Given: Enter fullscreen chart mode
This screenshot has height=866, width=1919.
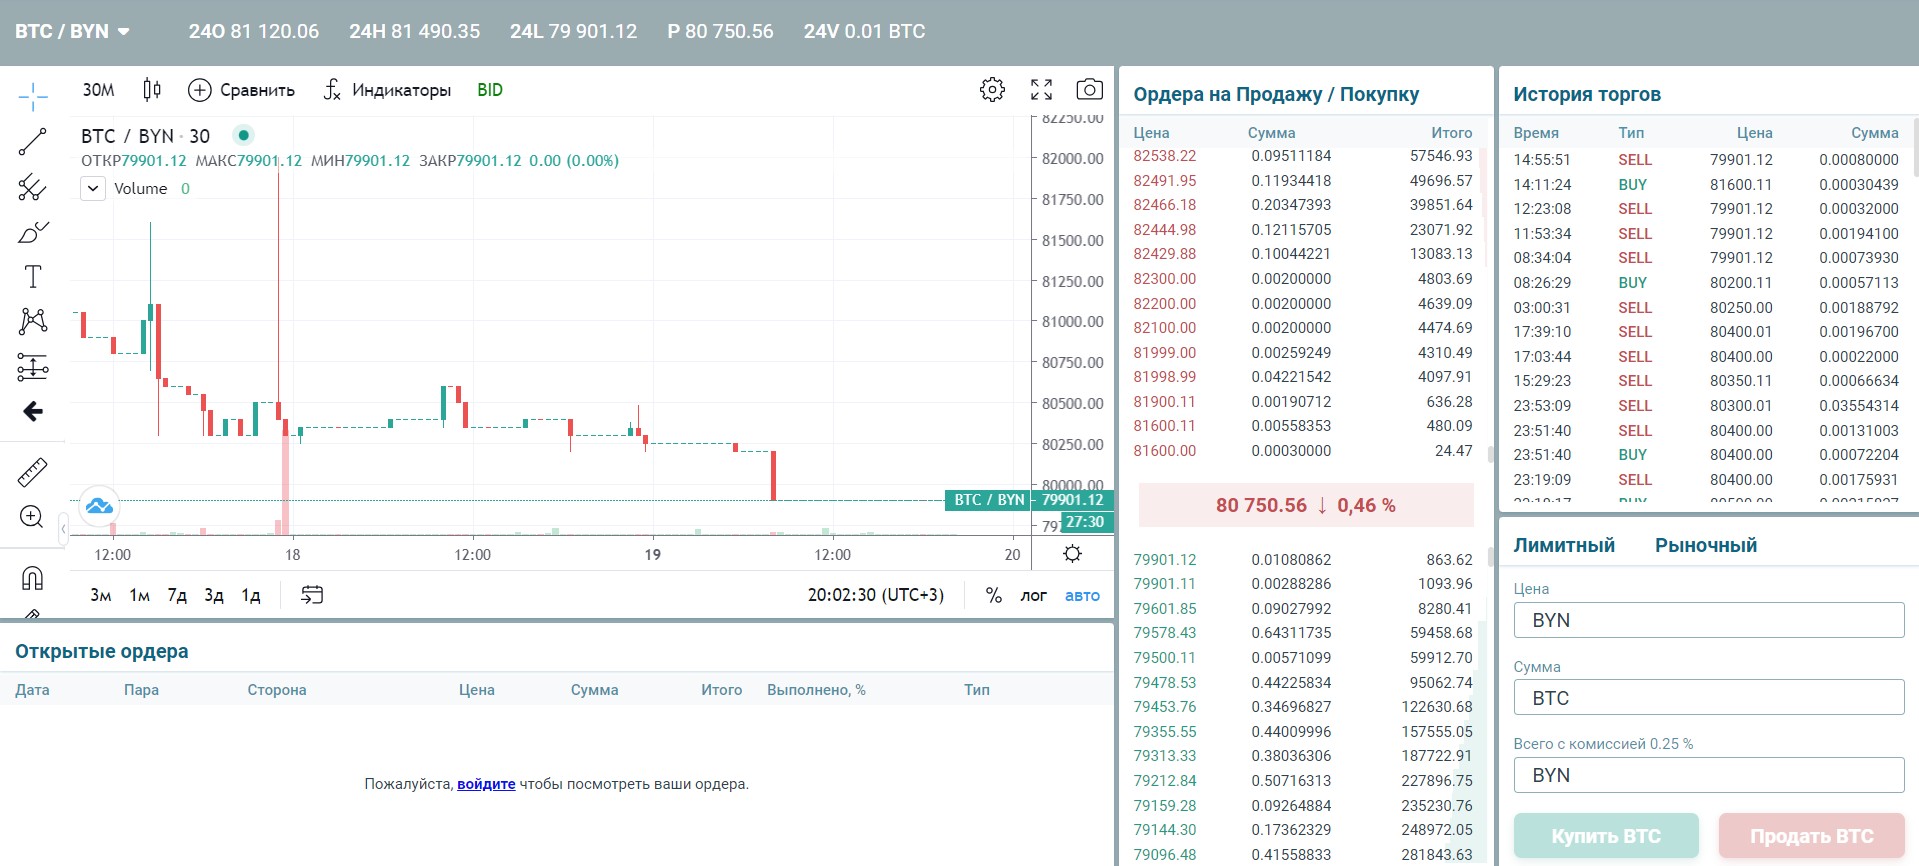Looking at the screenshot, I should [x=1041, y=90].
